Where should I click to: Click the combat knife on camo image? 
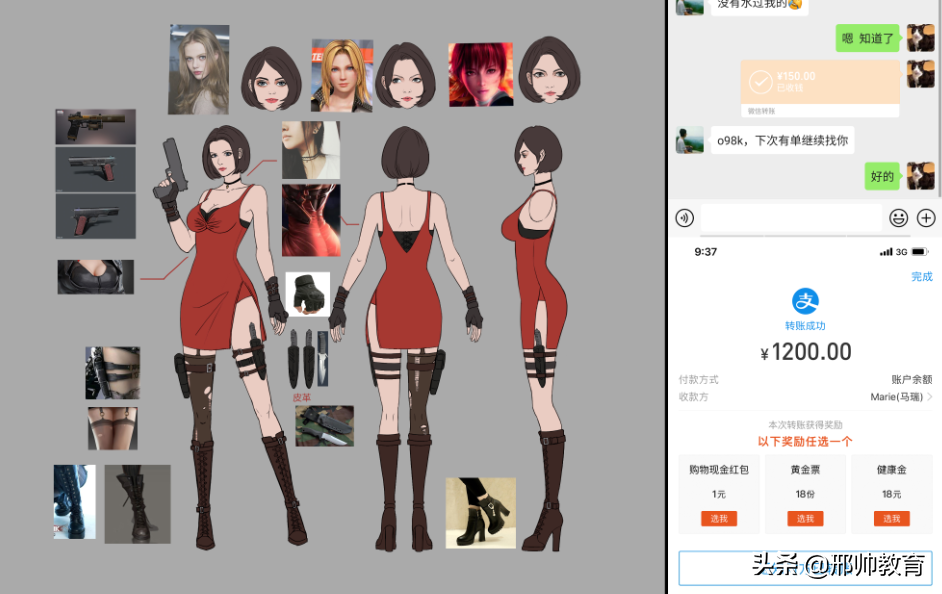tap(324, 426)
